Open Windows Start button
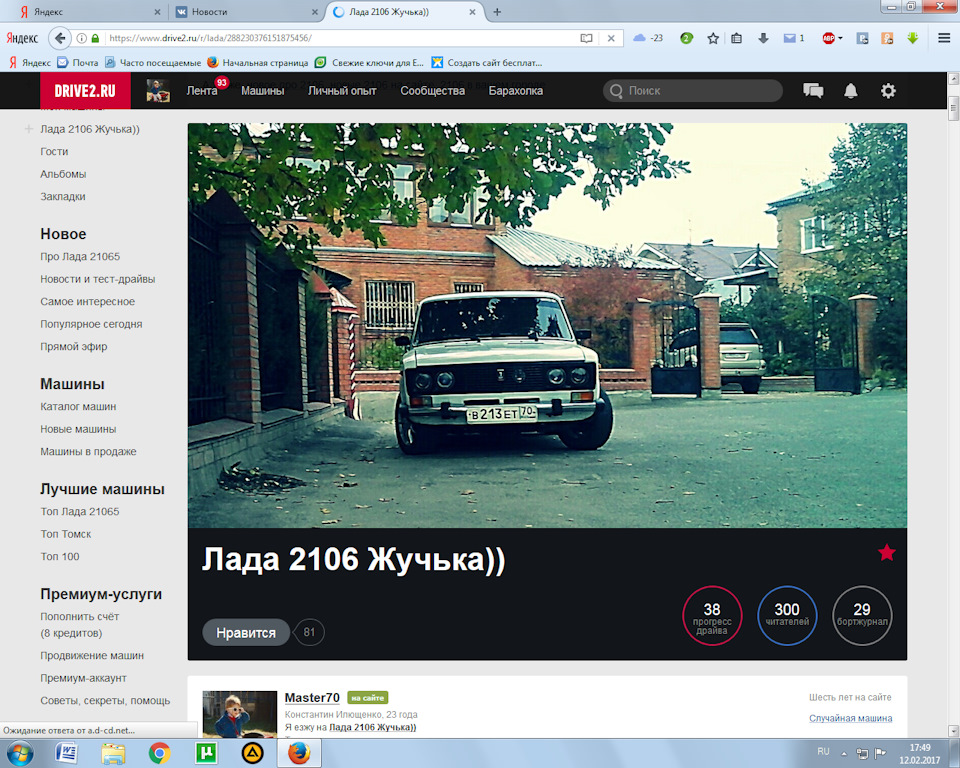Viewport: 960px width, 768px height. coord(19,753)
